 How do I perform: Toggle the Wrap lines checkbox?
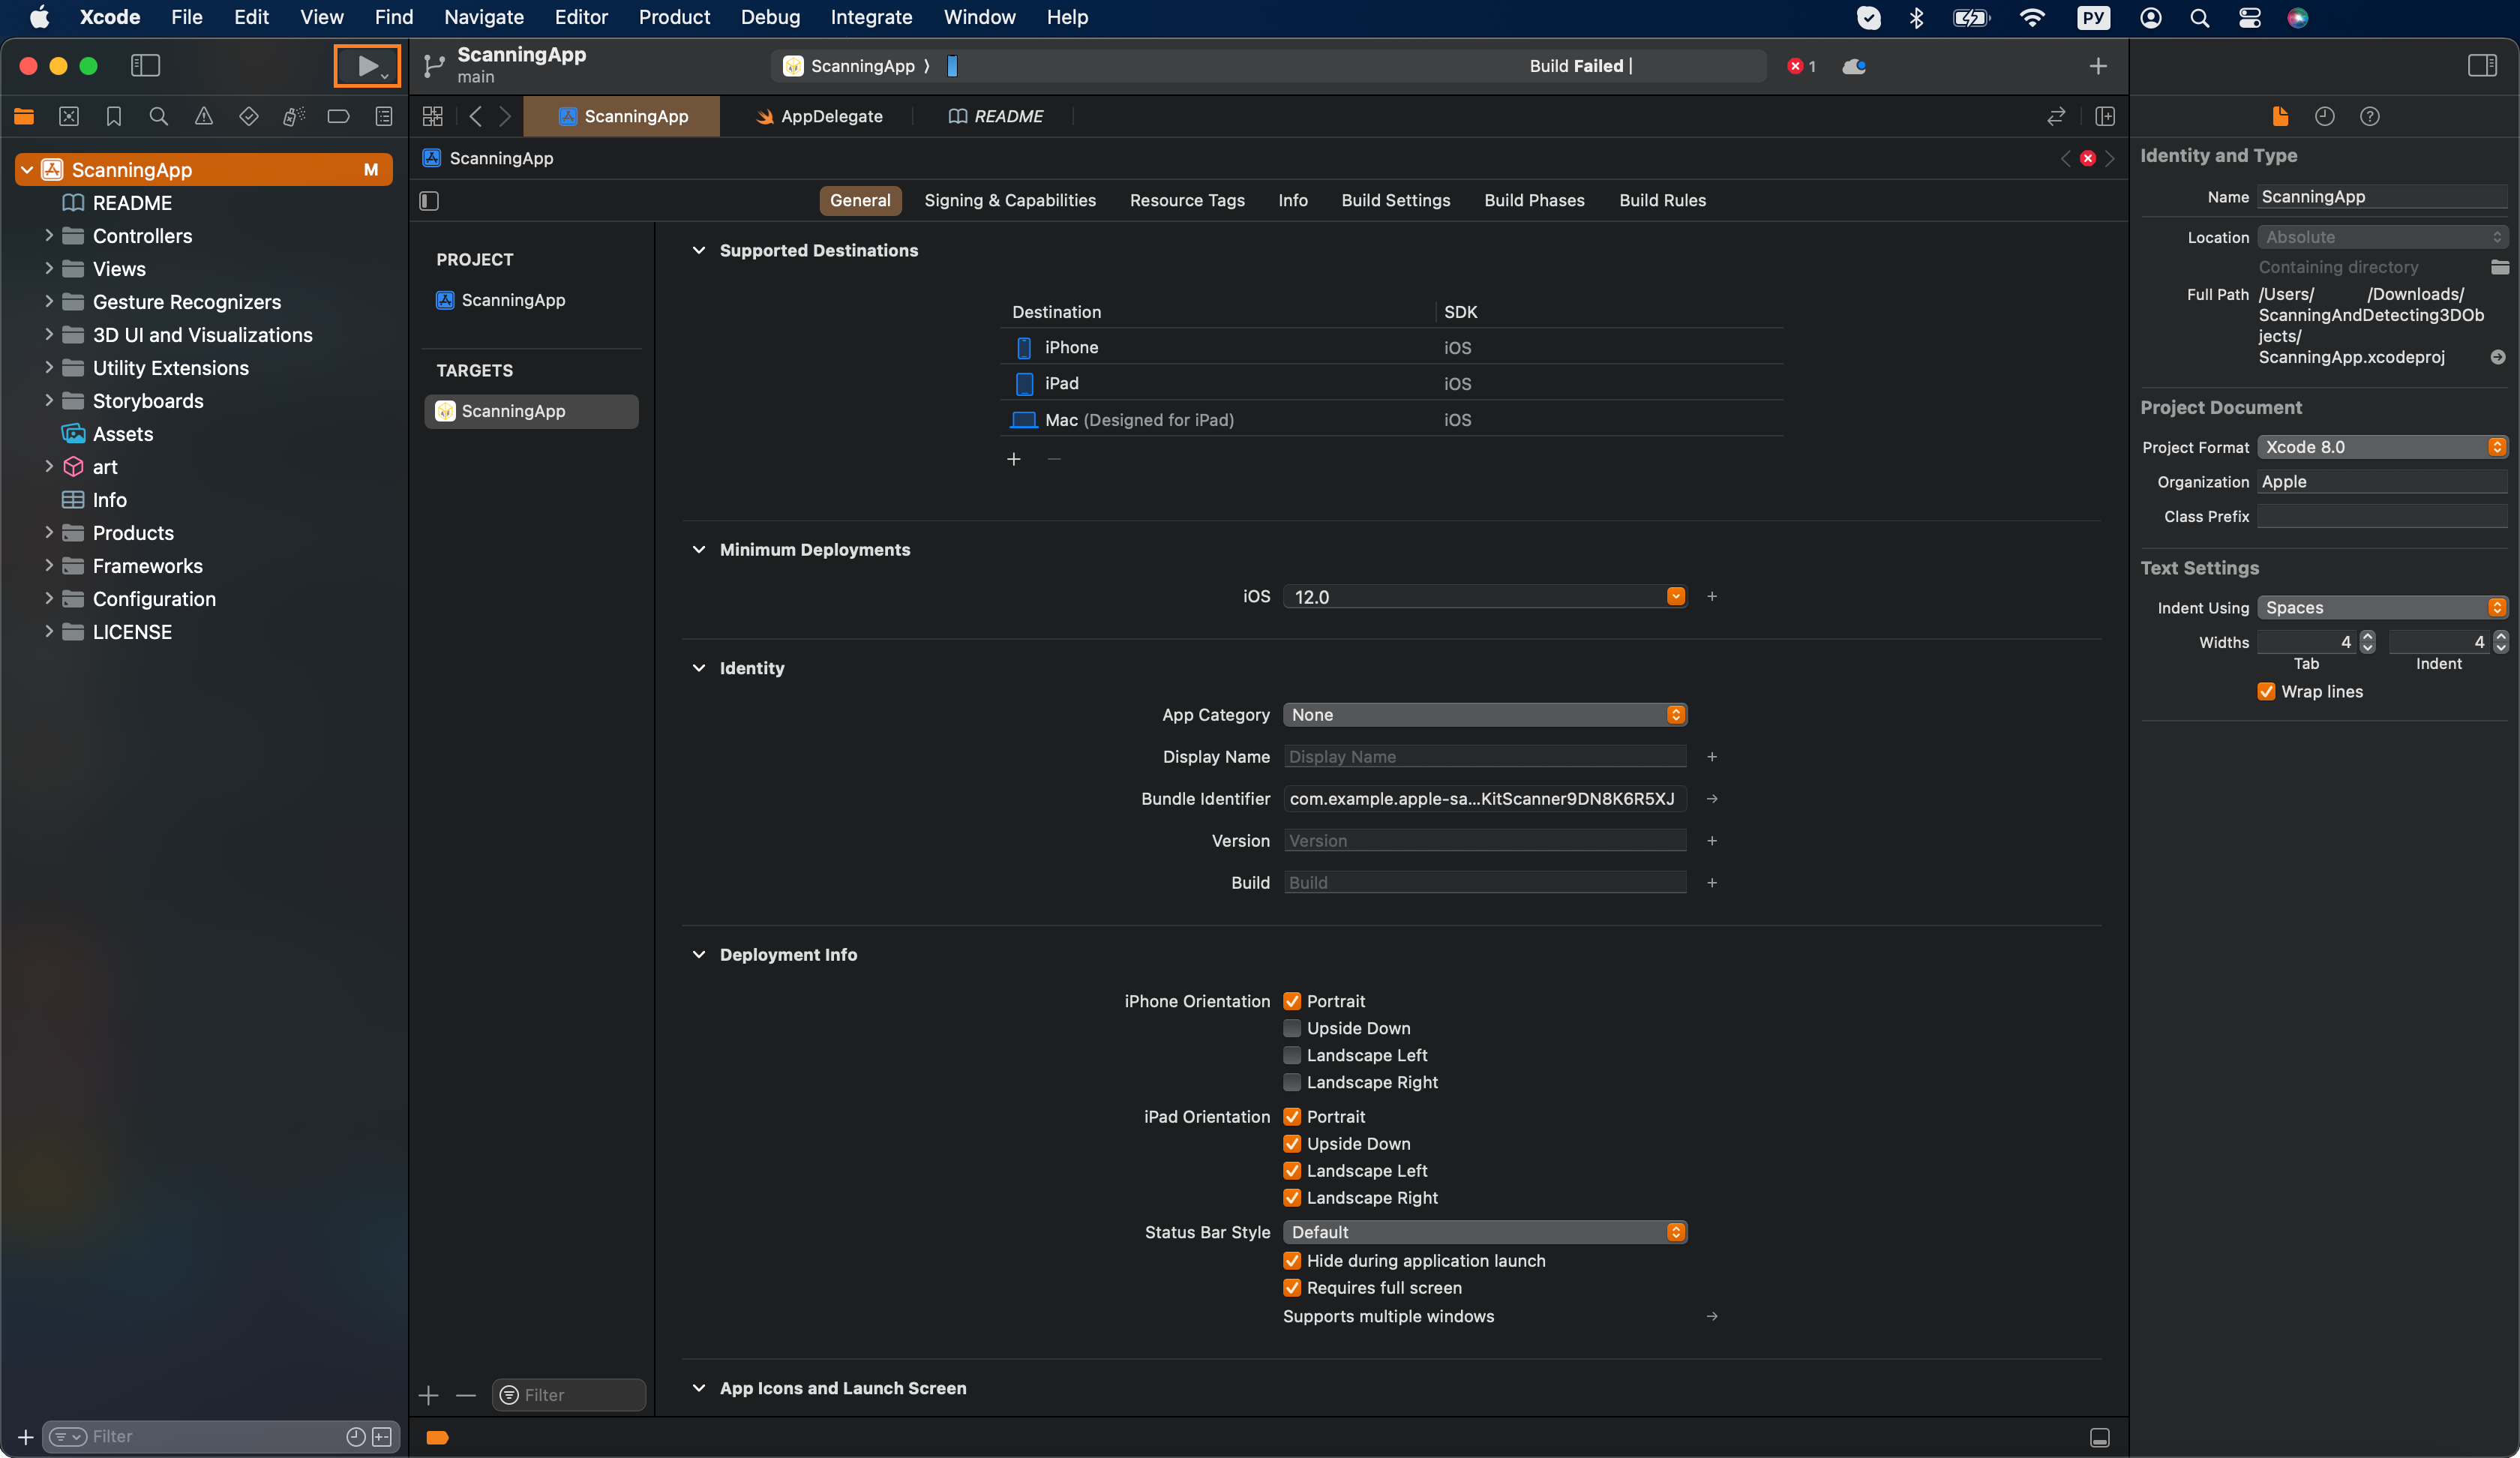(x=2266, y=692)
